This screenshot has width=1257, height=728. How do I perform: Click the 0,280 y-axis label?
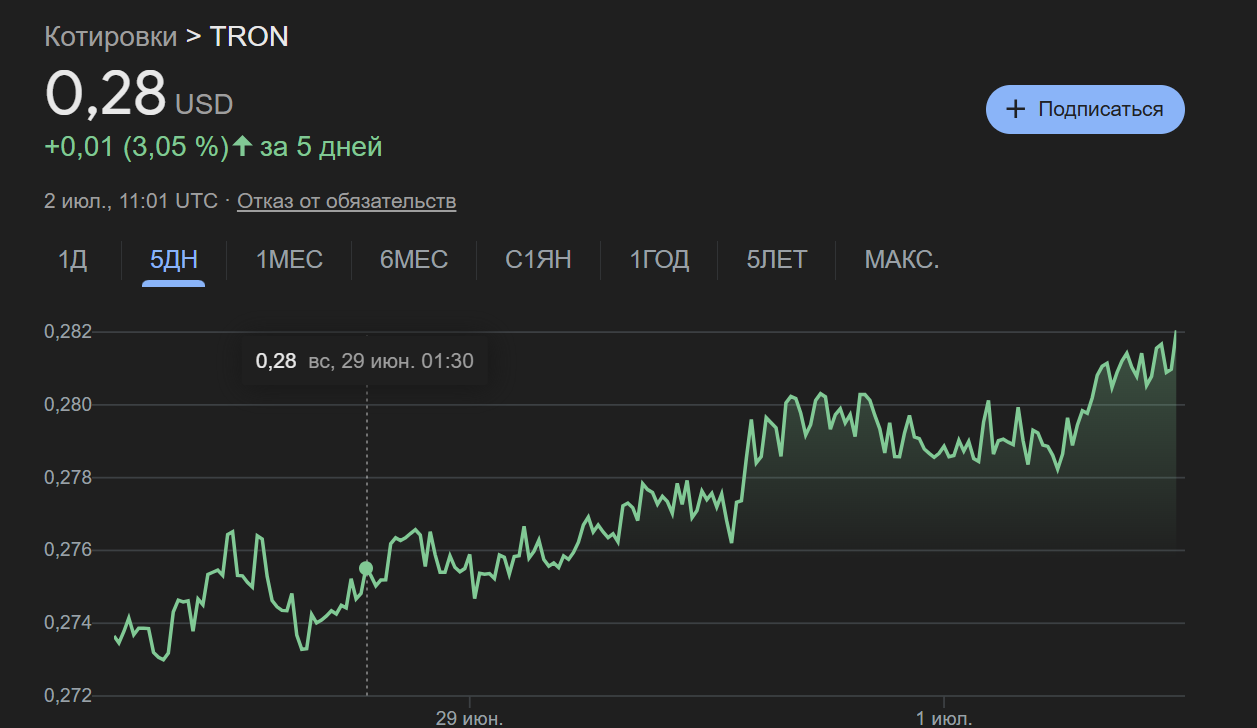pos(68,405)
